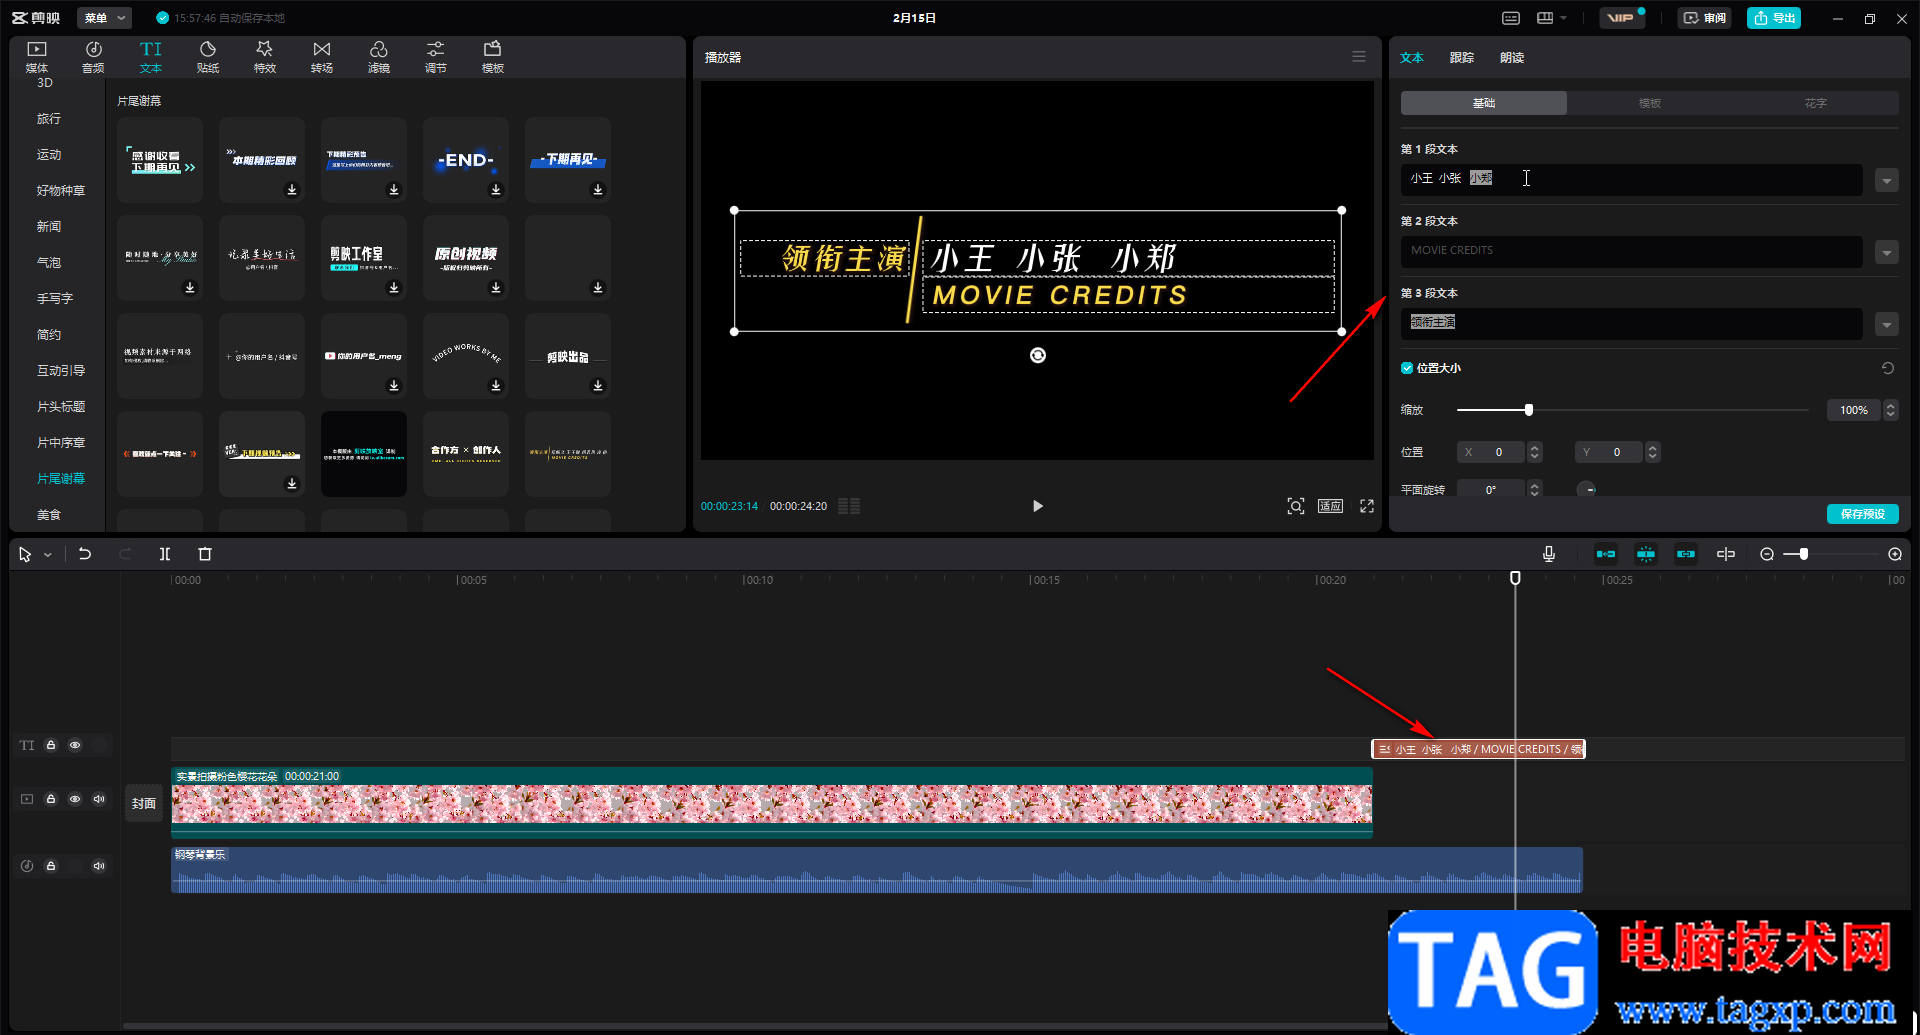Click the timeline playhead marker

click(x=1515, y=578)
